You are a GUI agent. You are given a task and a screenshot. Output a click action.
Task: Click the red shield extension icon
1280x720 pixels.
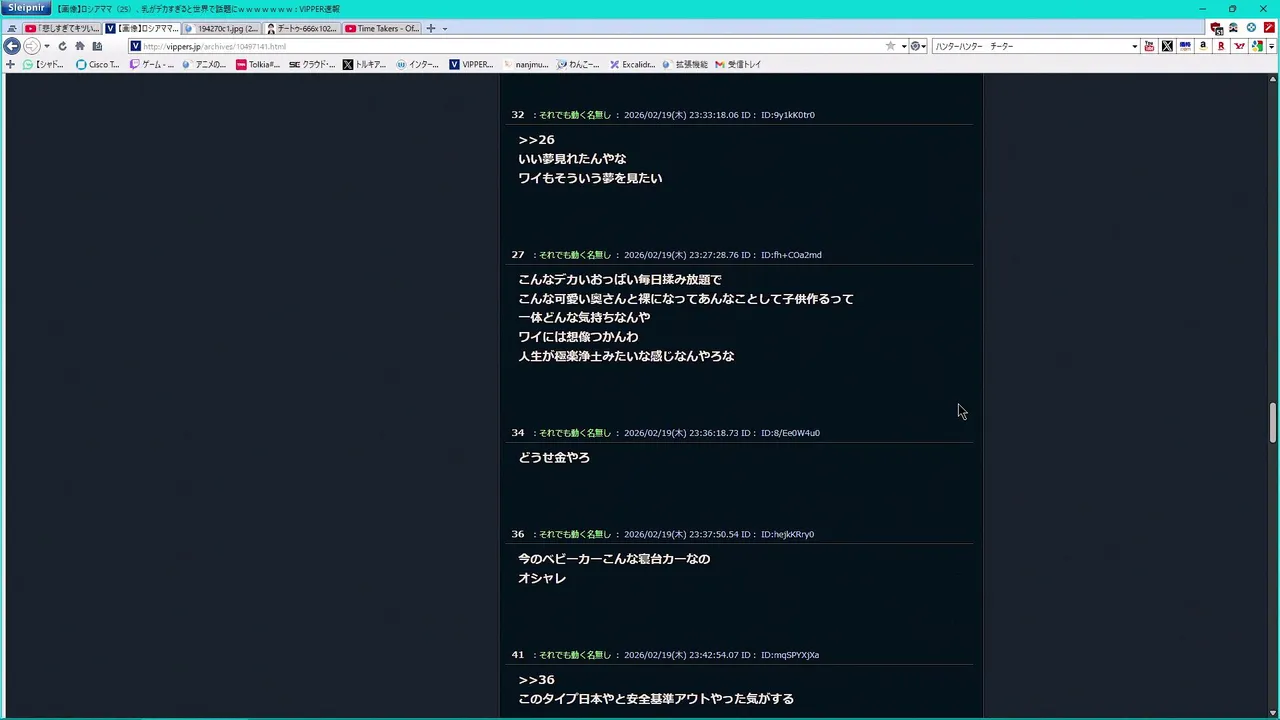(1216, 28)
